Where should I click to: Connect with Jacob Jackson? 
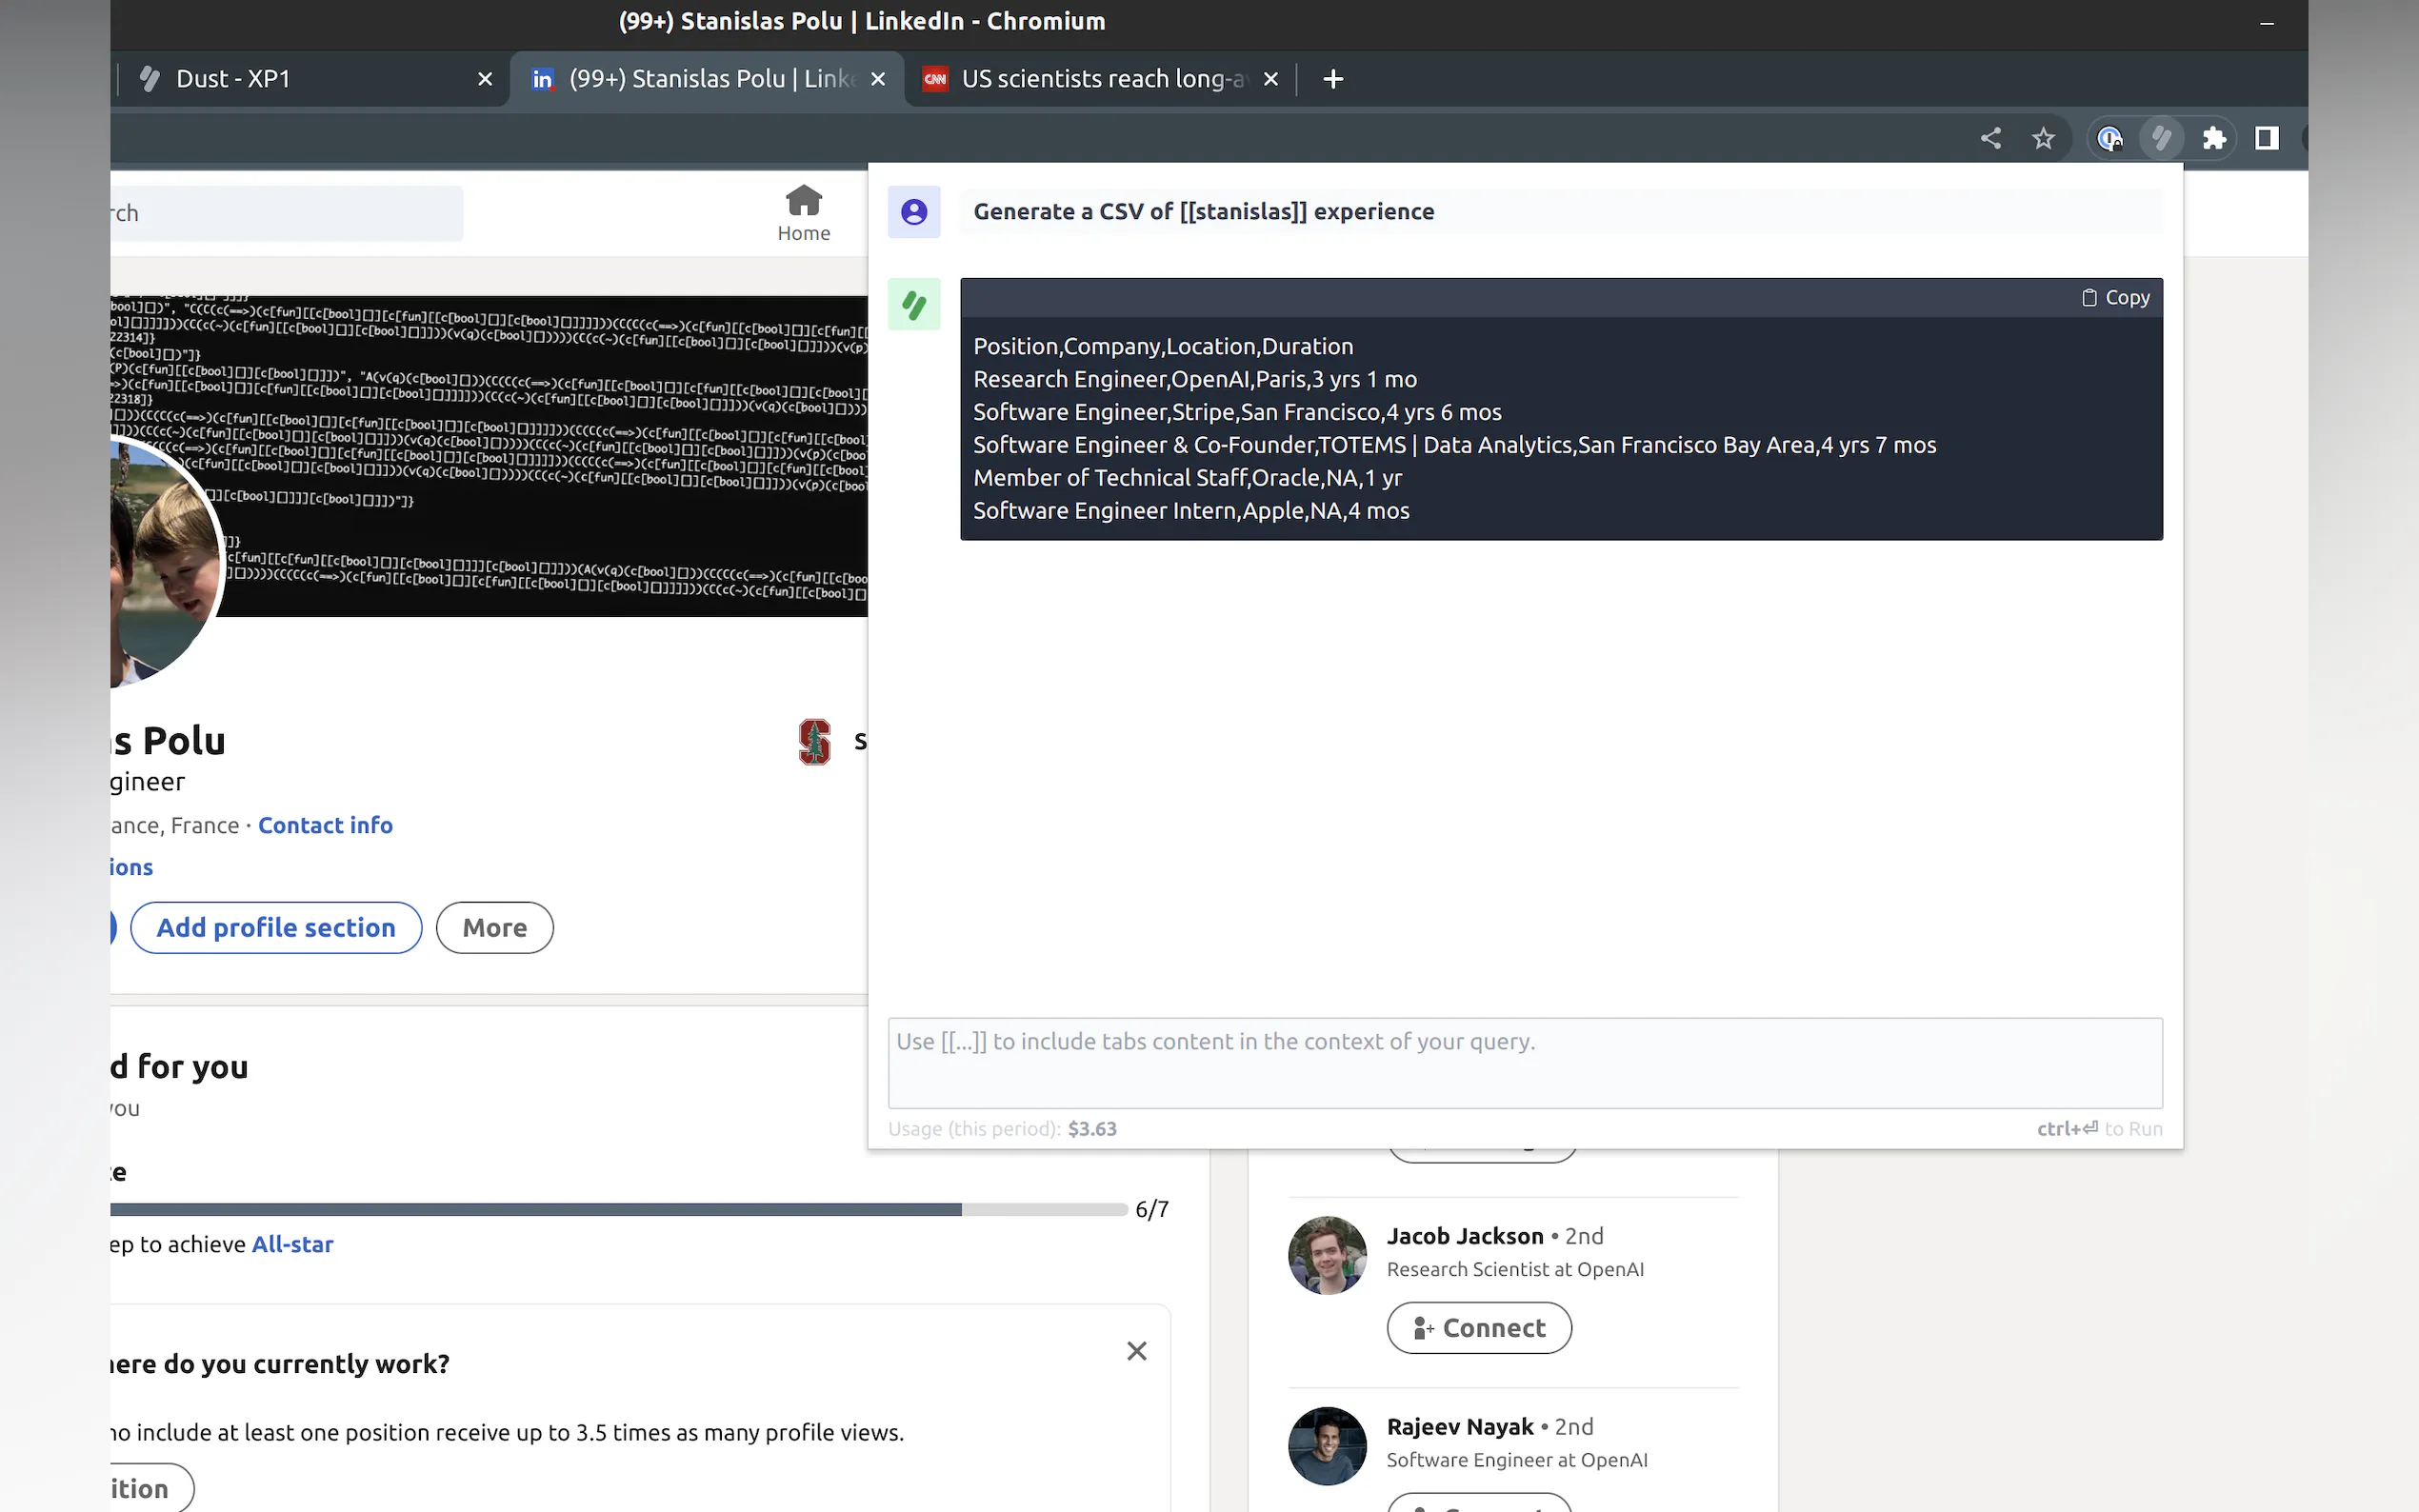1478,1328
